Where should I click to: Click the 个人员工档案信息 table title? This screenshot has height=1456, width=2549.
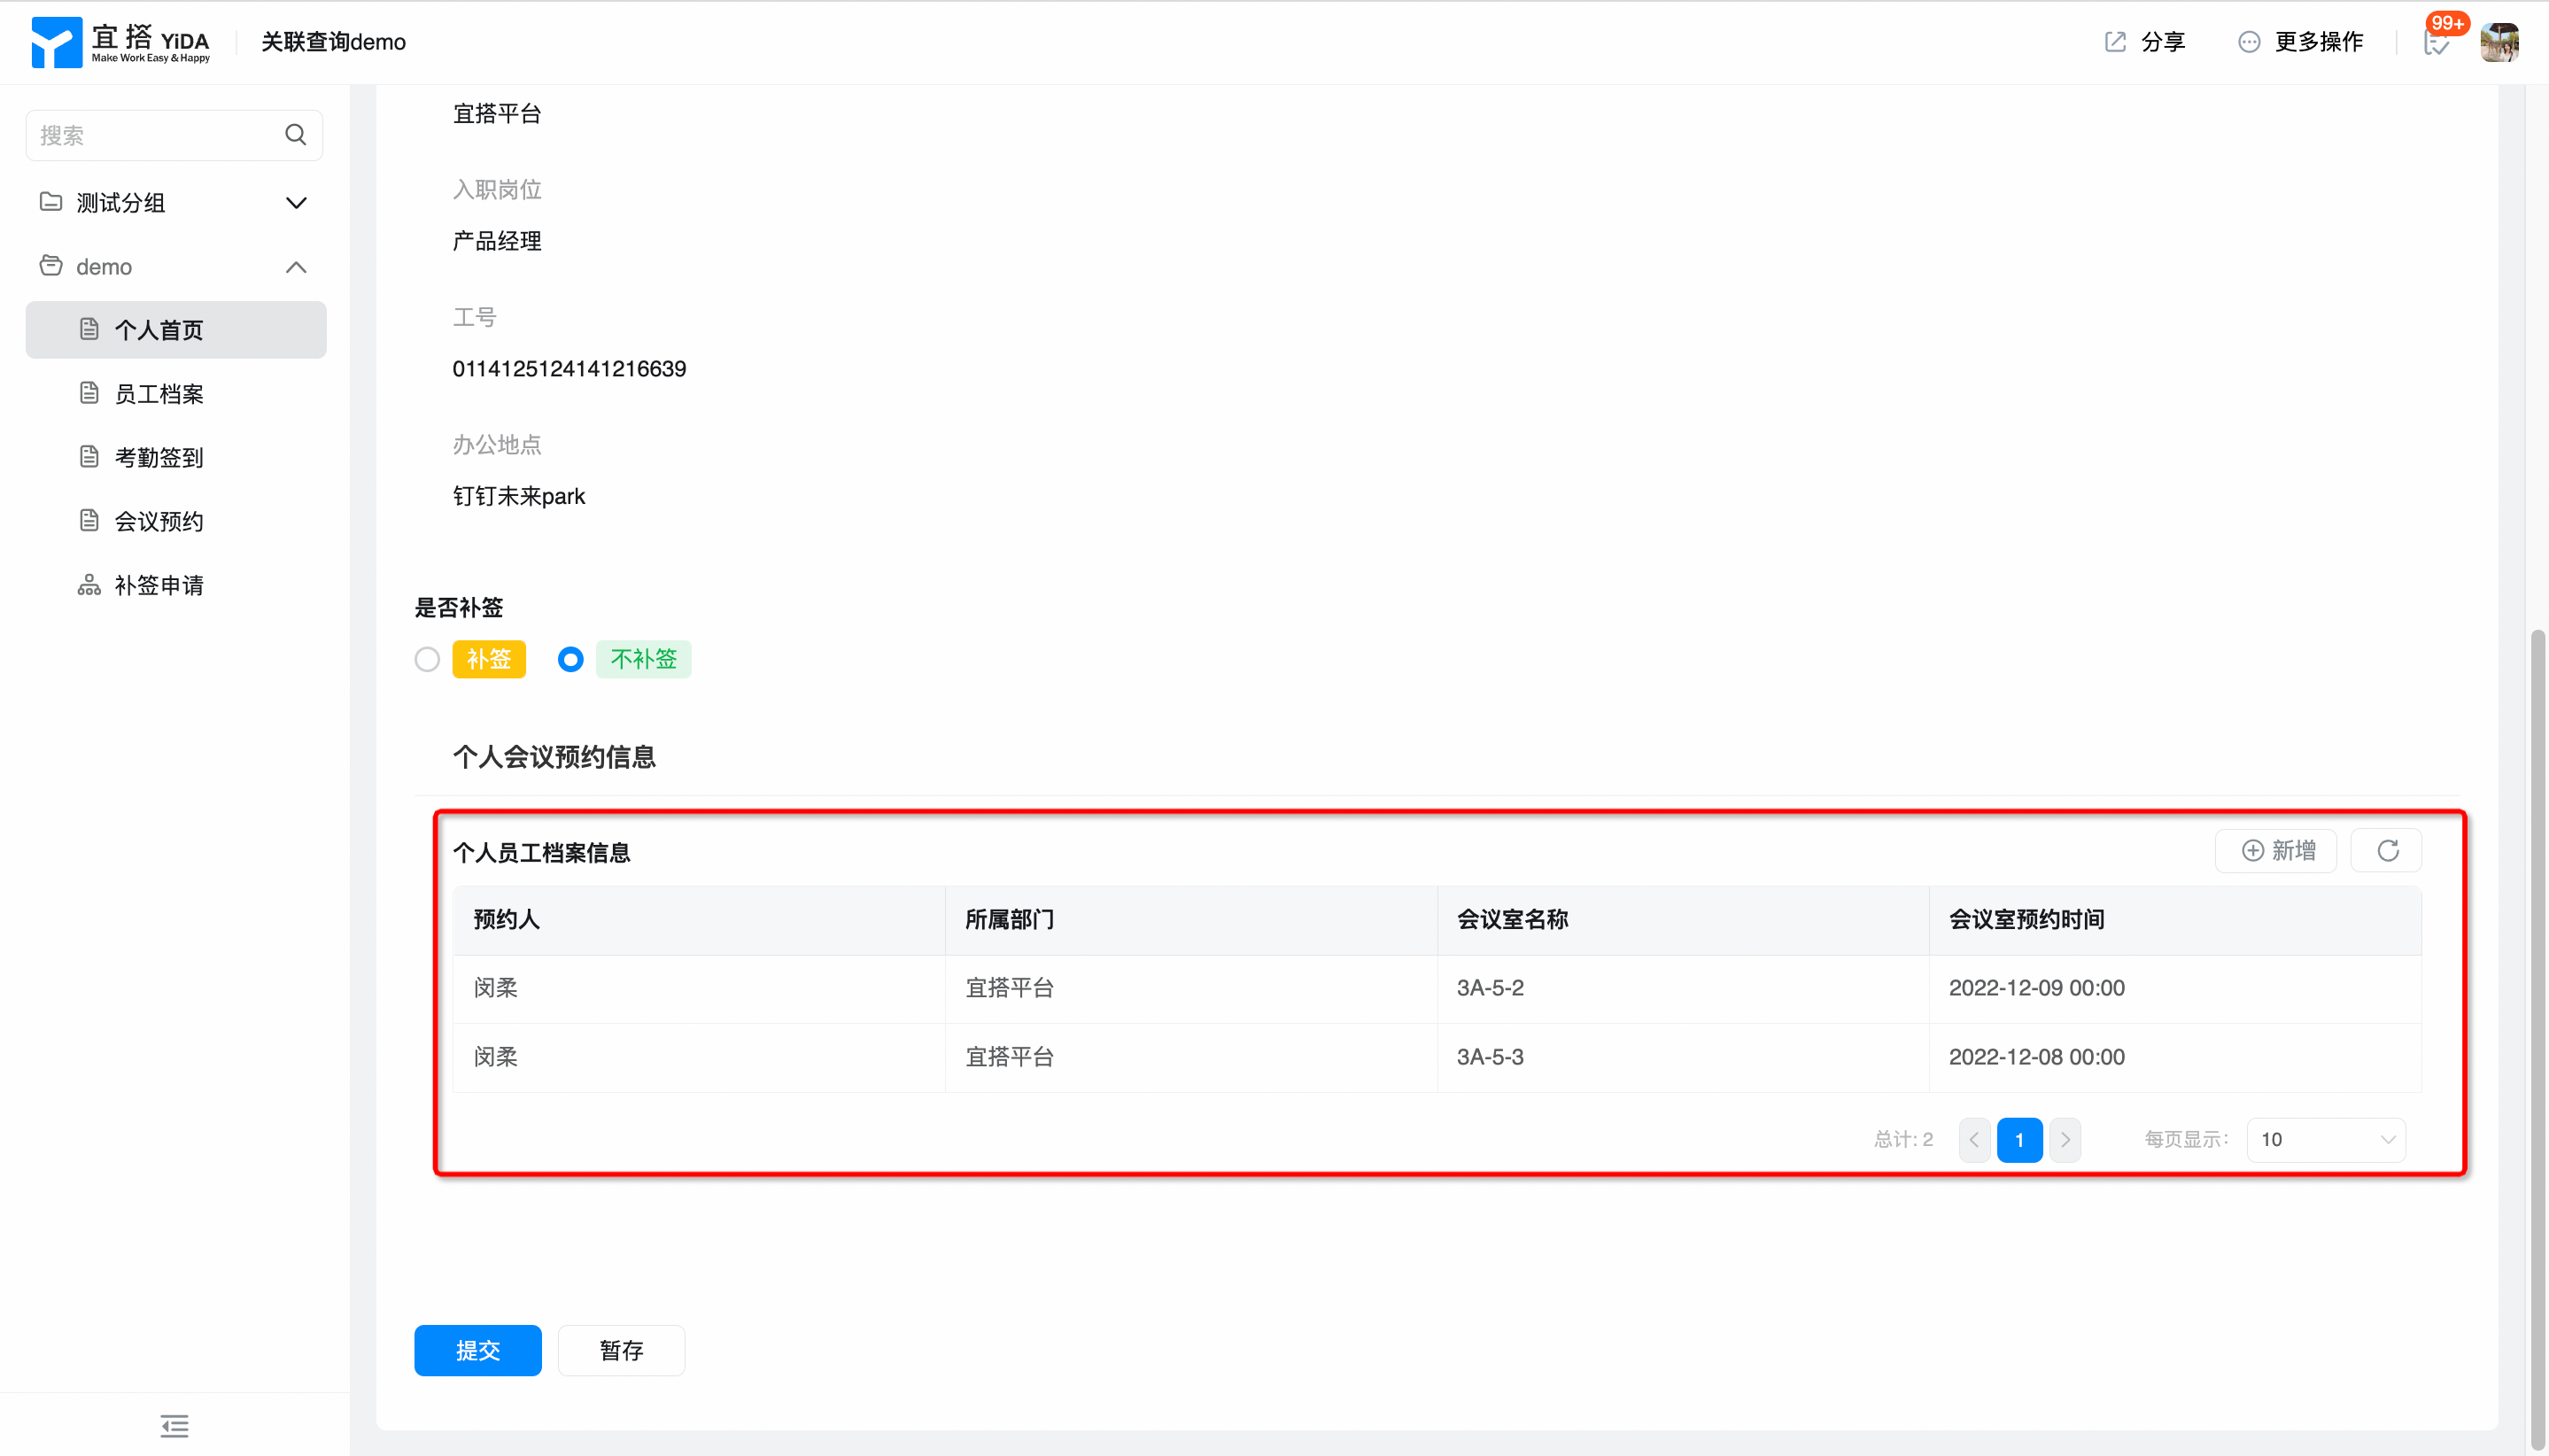[x=541, y=852]
